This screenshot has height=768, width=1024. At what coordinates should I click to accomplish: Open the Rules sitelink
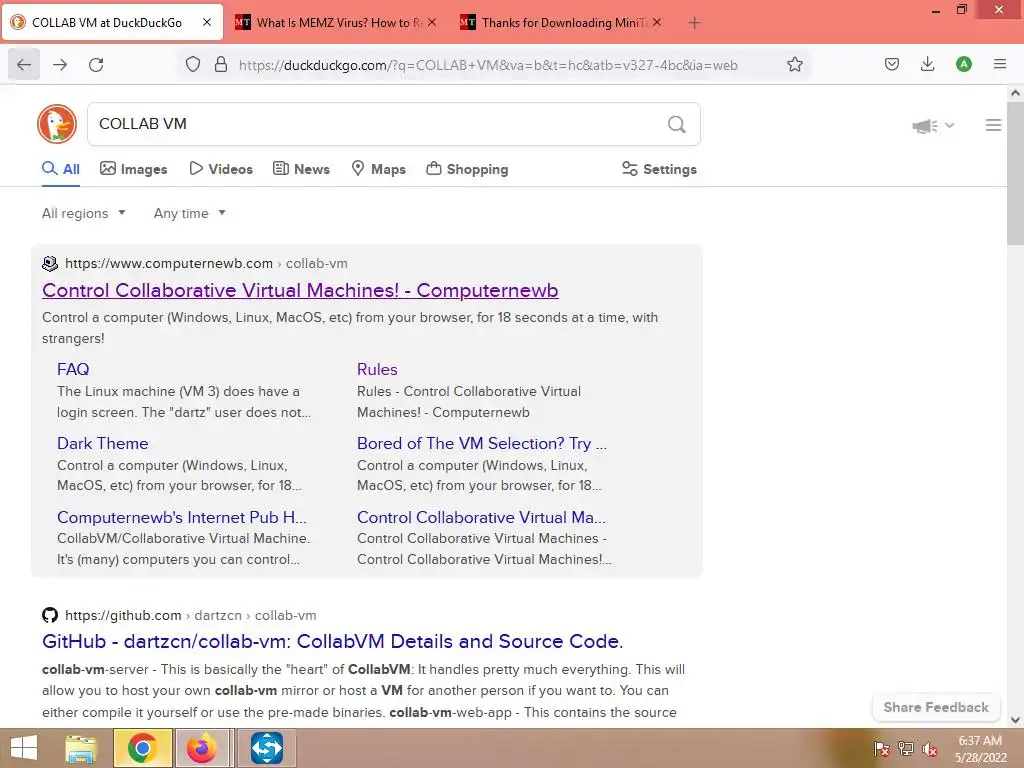point(377,369)
